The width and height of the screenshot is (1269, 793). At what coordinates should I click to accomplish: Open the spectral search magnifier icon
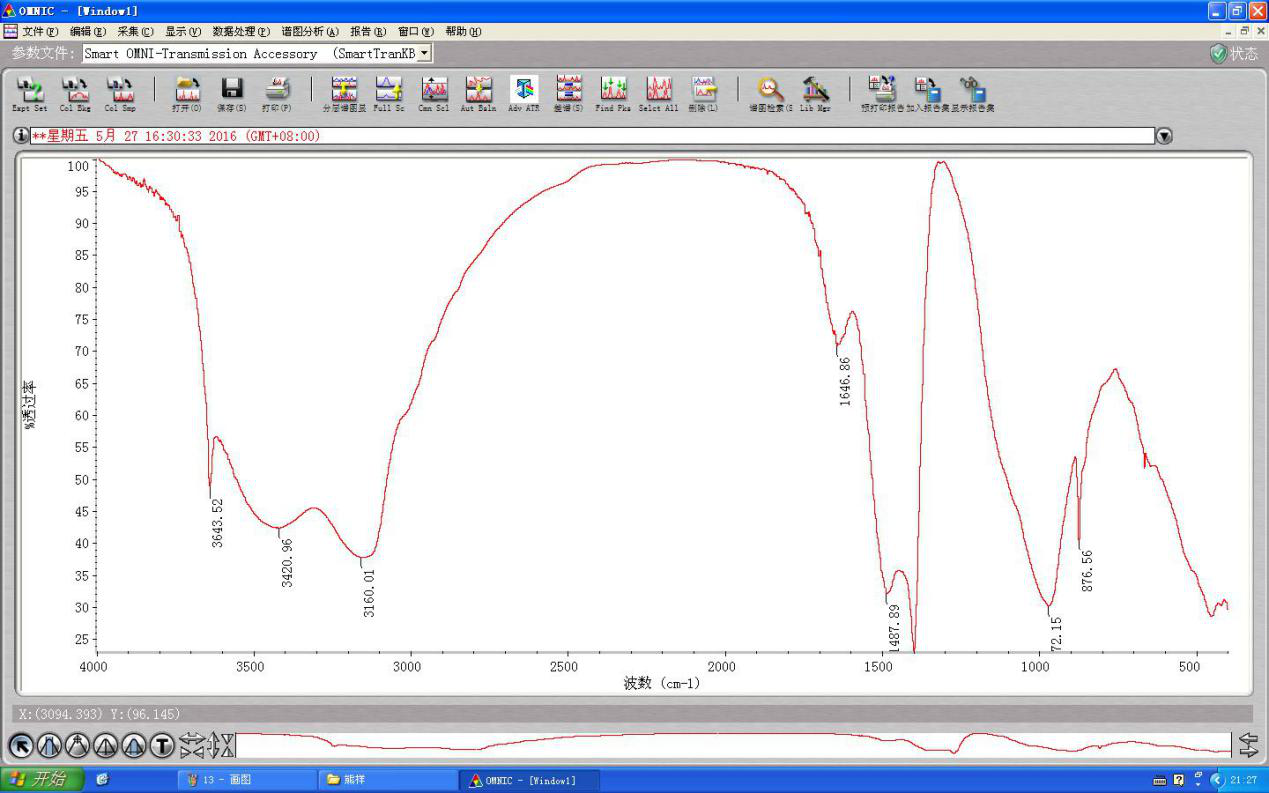click(x=771, y=93)
